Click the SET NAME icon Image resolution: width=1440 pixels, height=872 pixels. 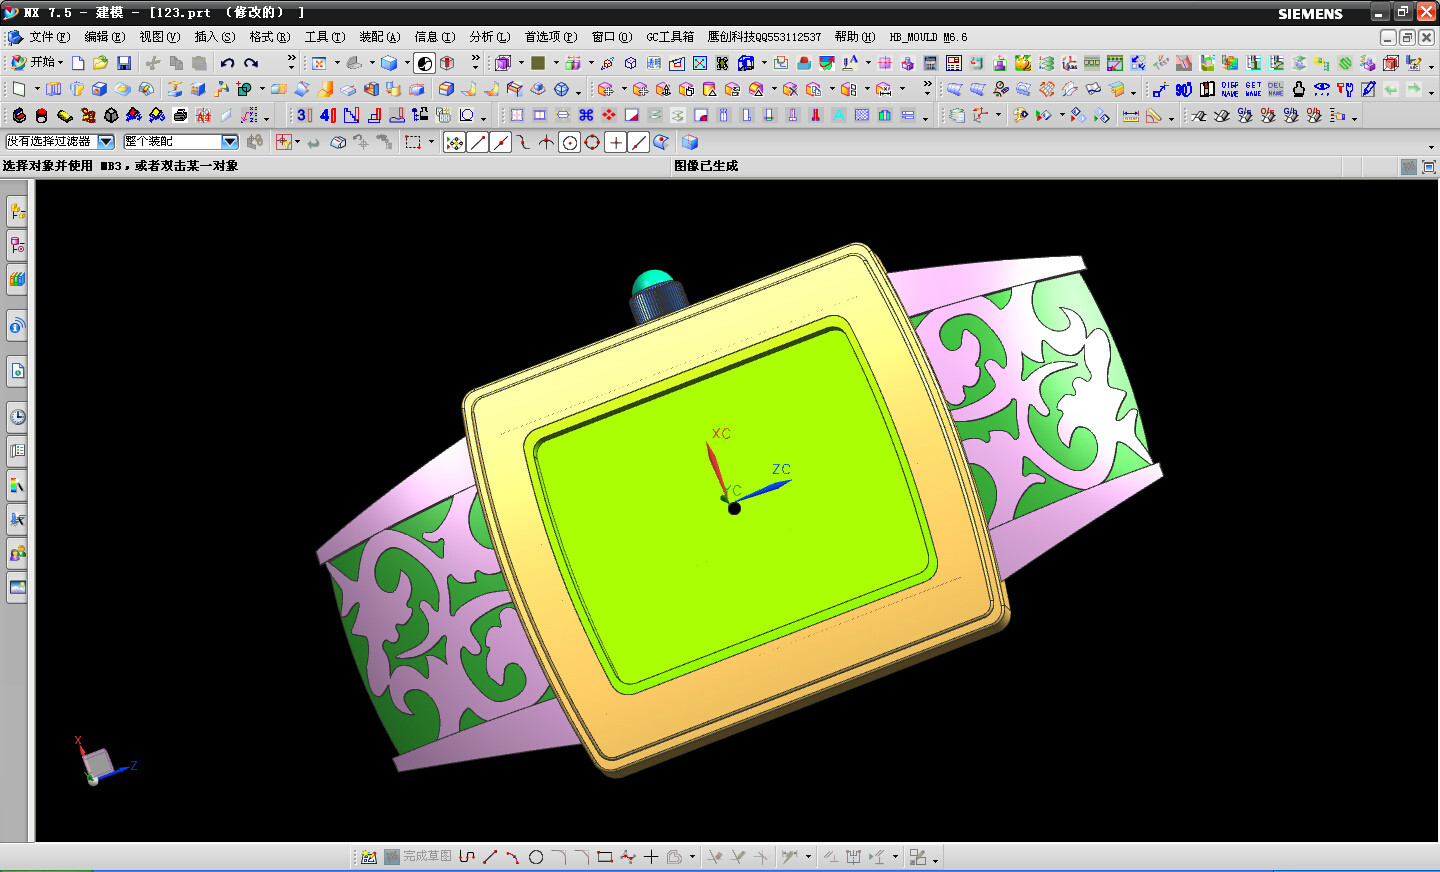[x=1252, y=89]
